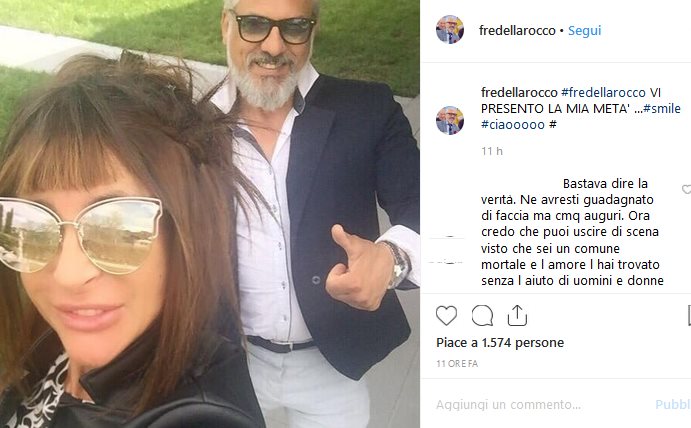Like the comment with the small heart

click(x=687, y=190)
